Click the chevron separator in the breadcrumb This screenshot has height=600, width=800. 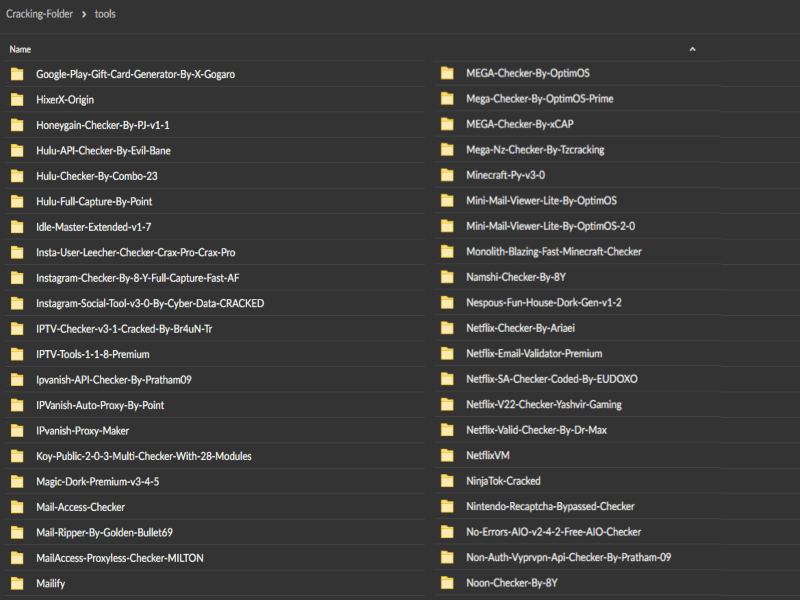click(83, 14)
